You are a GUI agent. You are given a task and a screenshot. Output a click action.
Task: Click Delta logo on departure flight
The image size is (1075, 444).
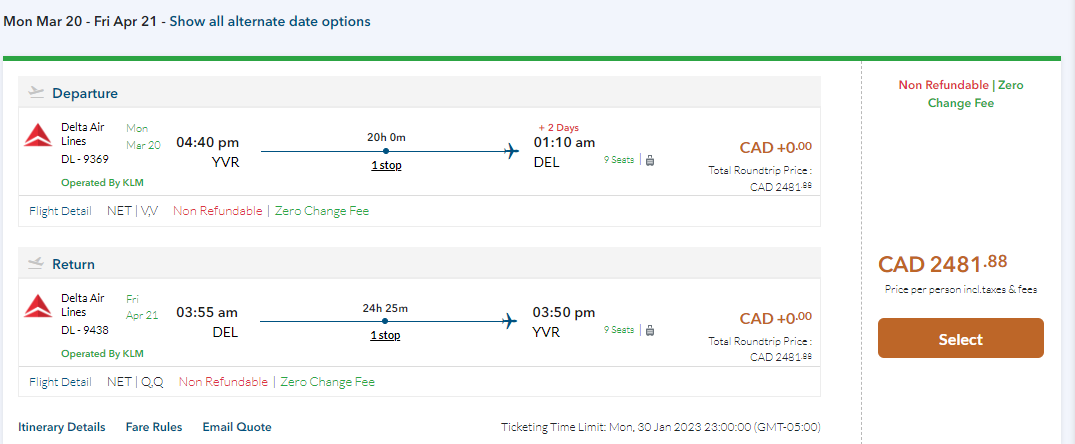tap(38, 136)
